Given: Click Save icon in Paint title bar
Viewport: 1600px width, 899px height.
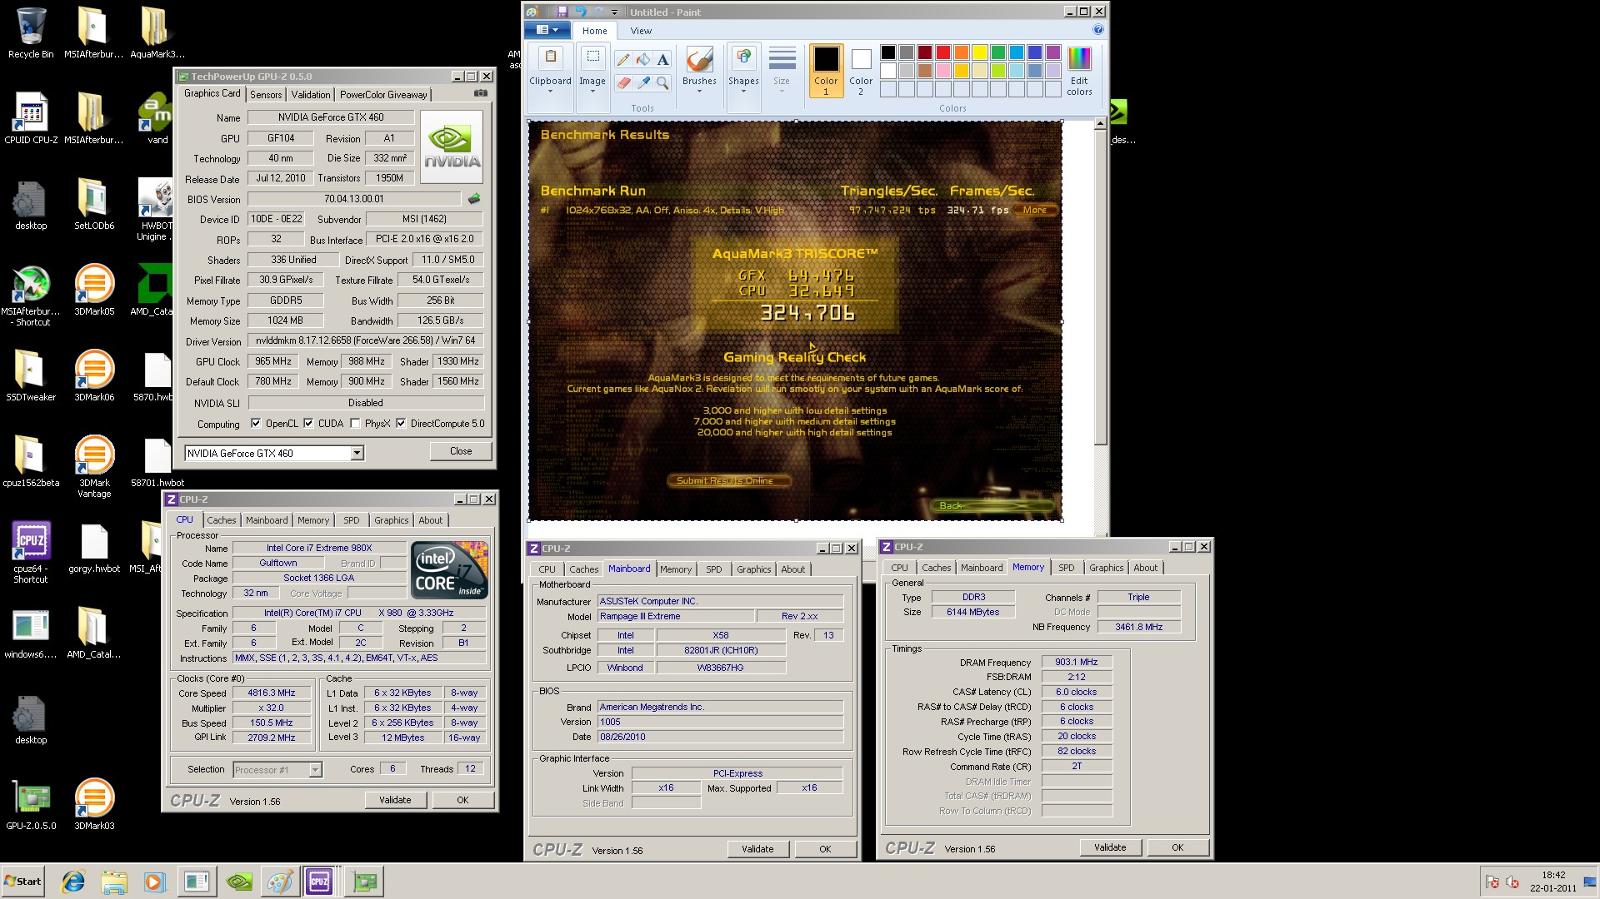Looking at the screenshot, I should click(564, 12).
